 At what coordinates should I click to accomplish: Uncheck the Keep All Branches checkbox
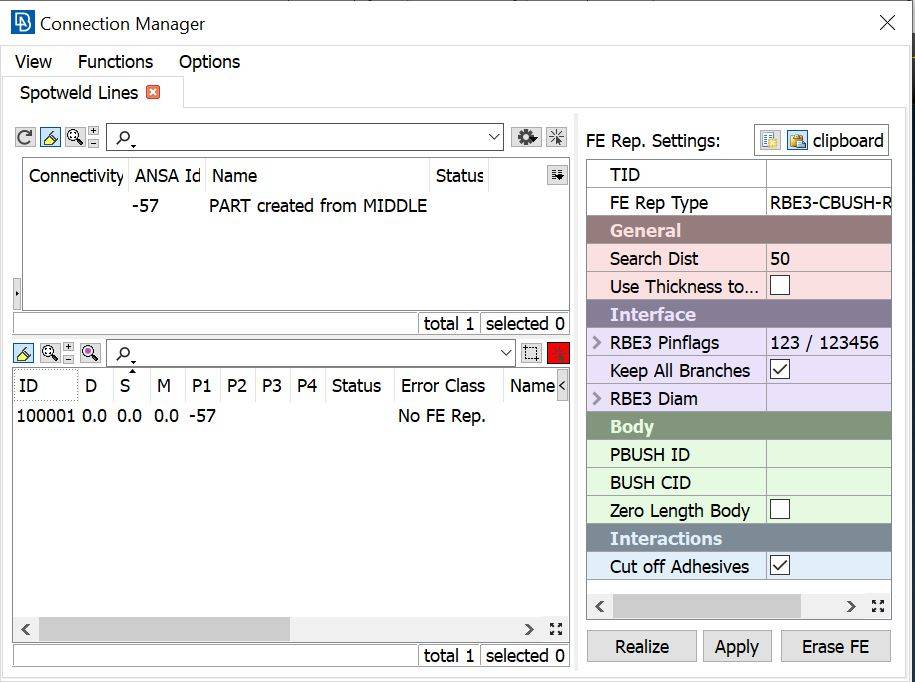click(780, 370)
